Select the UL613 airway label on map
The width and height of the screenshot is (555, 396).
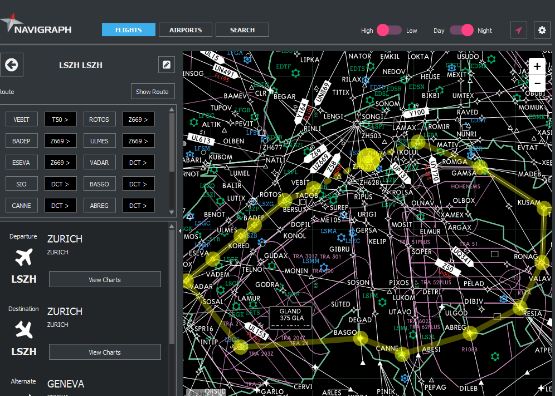201,139
